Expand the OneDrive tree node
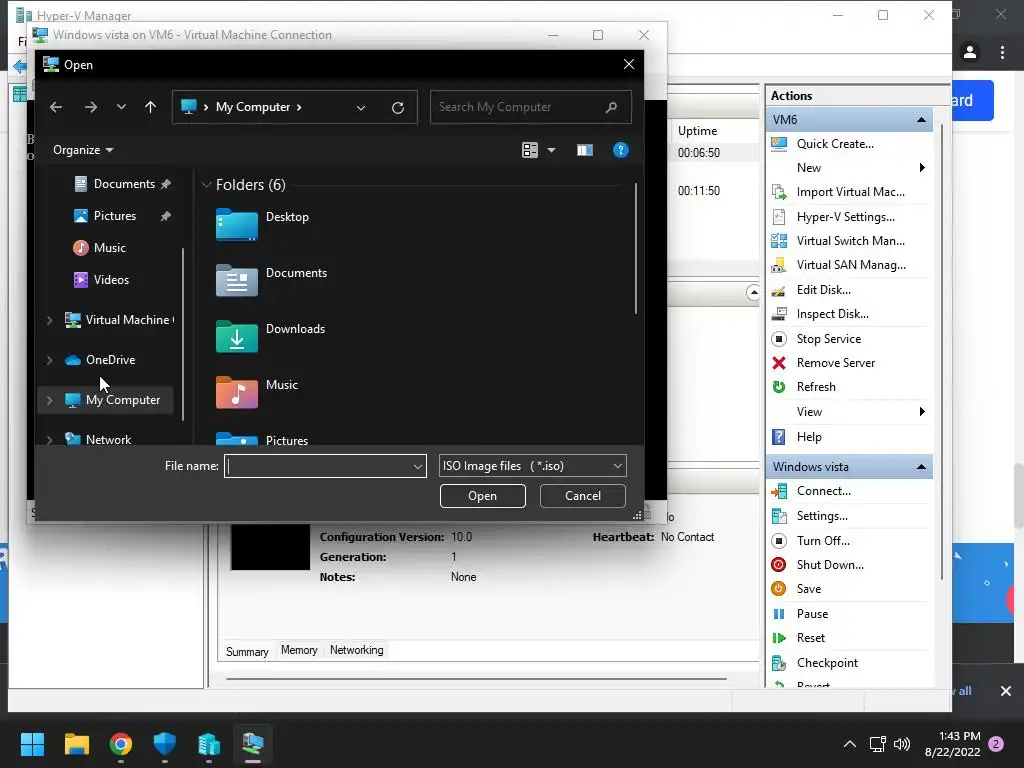Image resolution: width=1024 pixels, height=768 pixels. pos(50,360)
